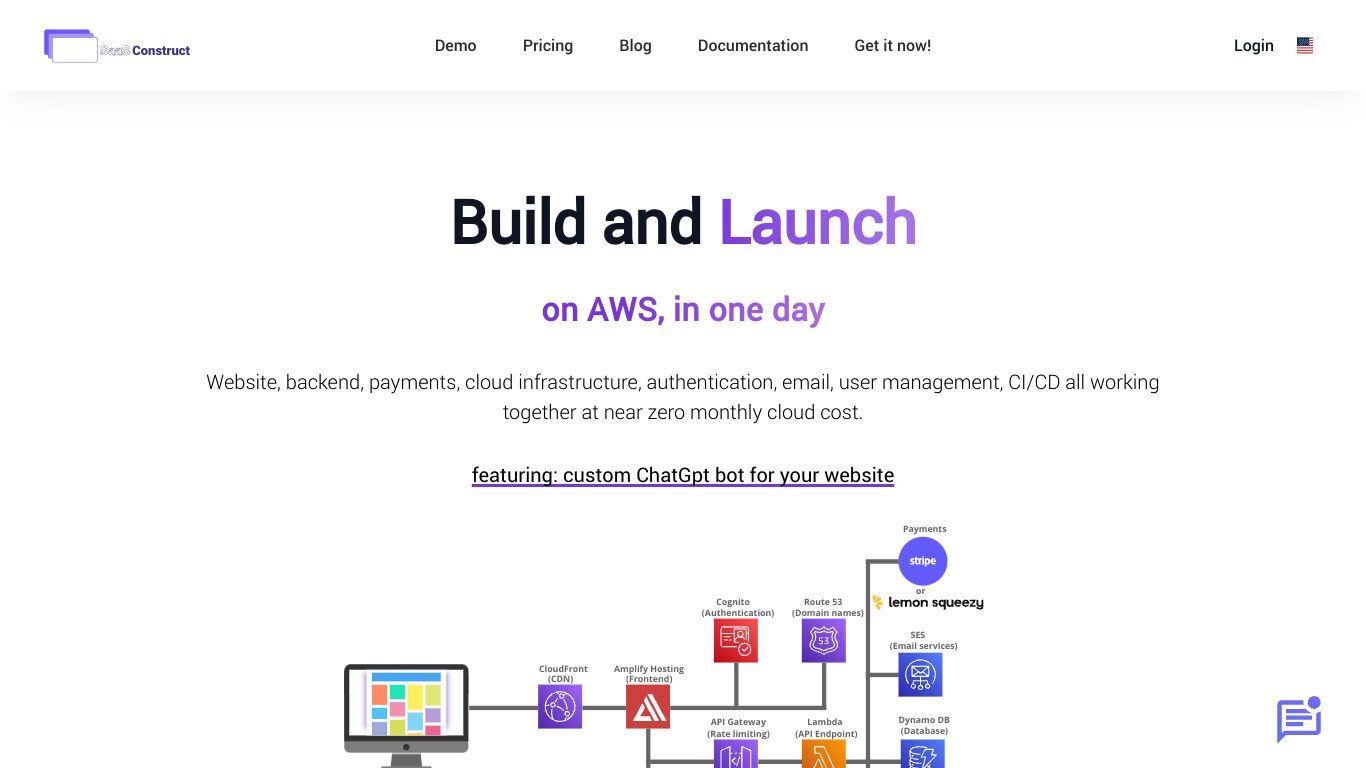Image resolution: width=1366 pixels, height=768 pixels.
Task: Click the Route 53 icon
Action: click(824, 641)
